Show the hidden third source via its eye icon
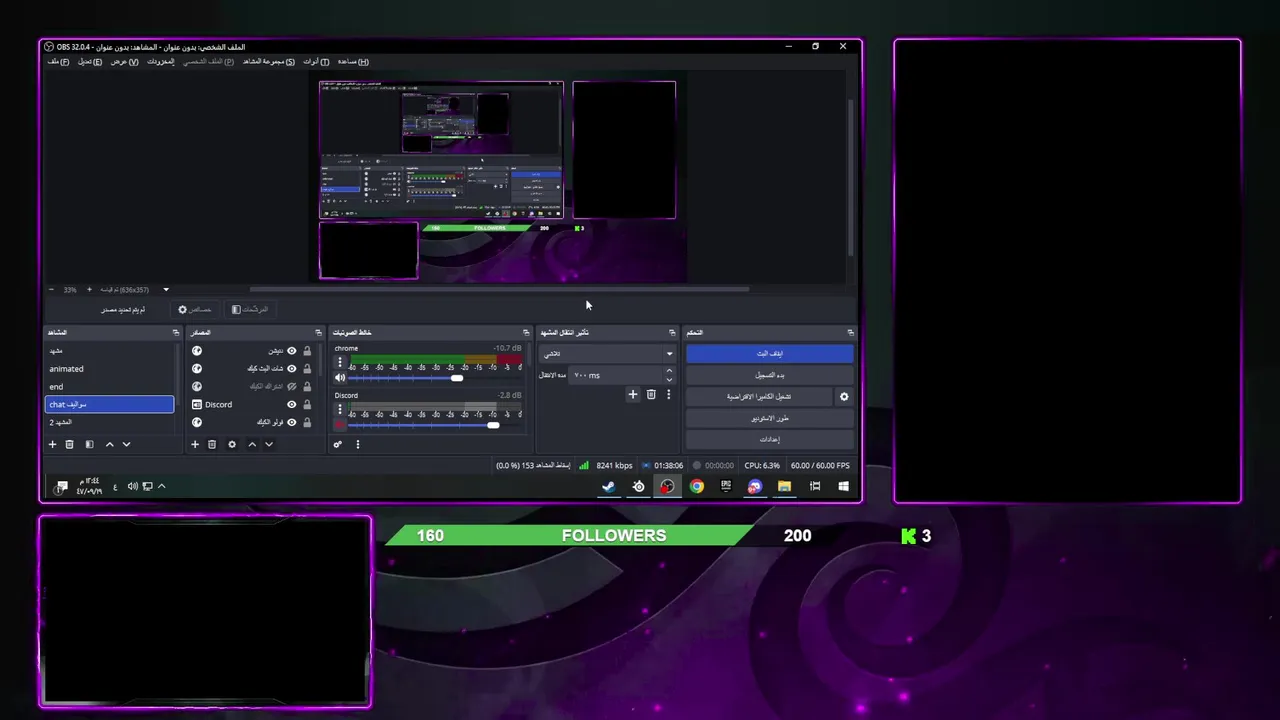Viewport: 1280px width, 720px height. pyautogui.click(x=292, y=386)
